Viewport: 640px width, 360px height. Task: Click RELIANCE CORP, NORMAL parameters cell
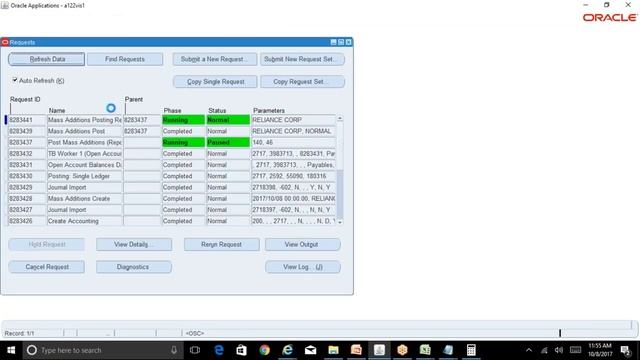tap(293, 131)
